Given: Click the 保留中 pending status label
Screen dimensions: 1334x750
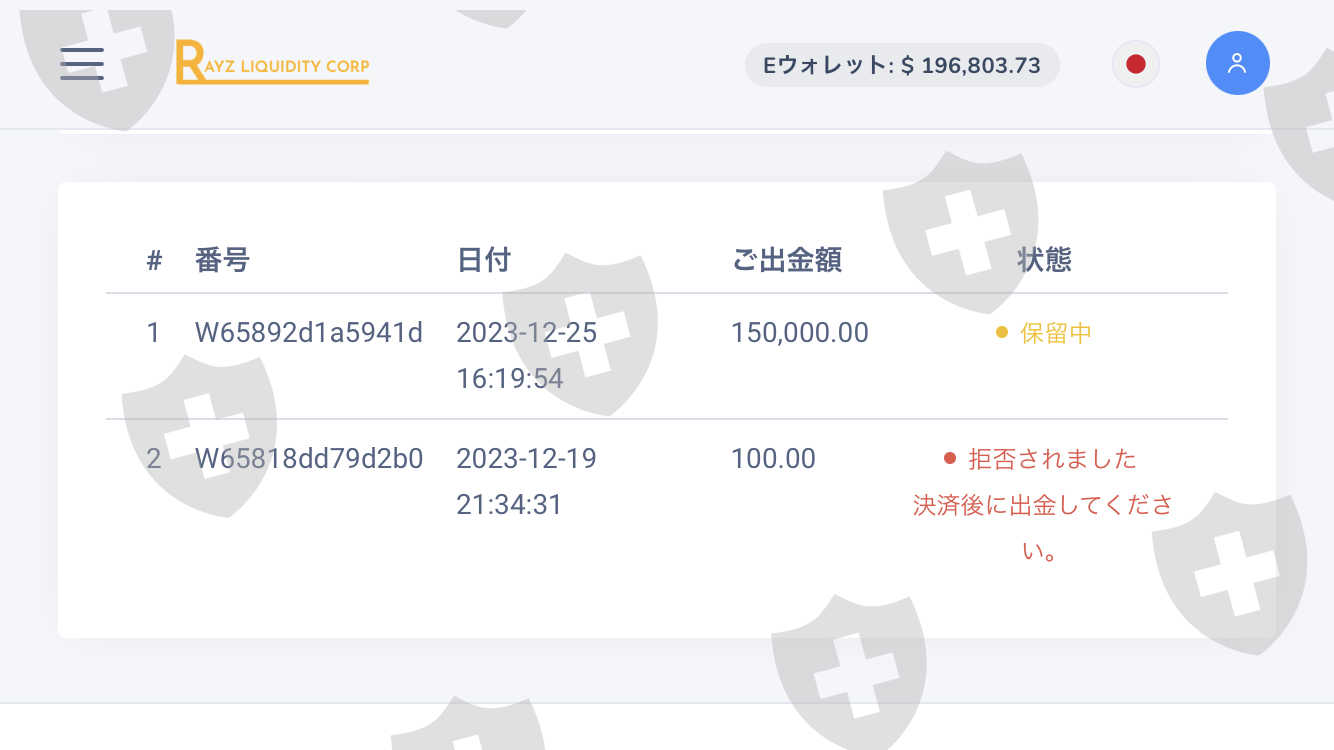Looking at the screenshot, I should tap(1056, 334).
